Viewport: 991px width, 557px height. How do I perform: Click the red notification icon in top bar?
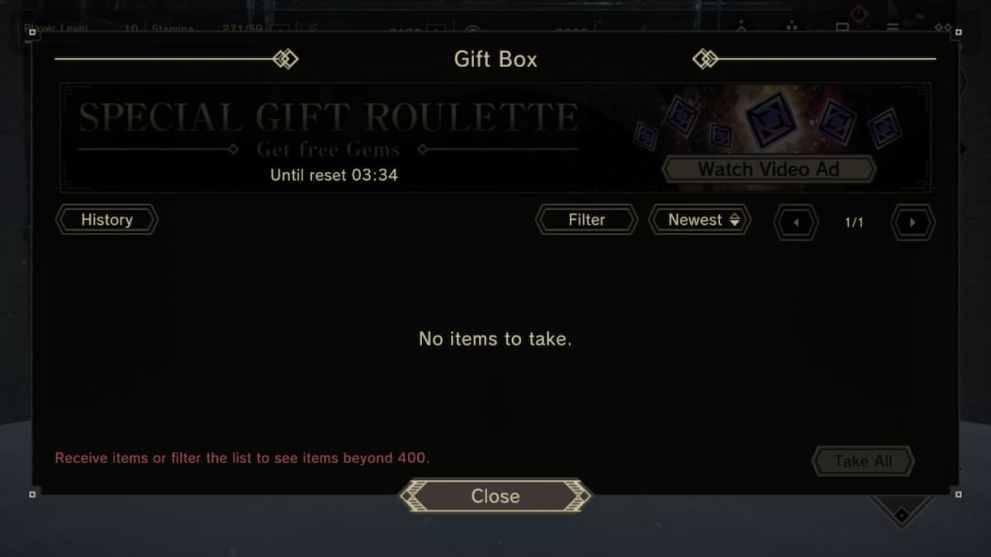point(858,13)
